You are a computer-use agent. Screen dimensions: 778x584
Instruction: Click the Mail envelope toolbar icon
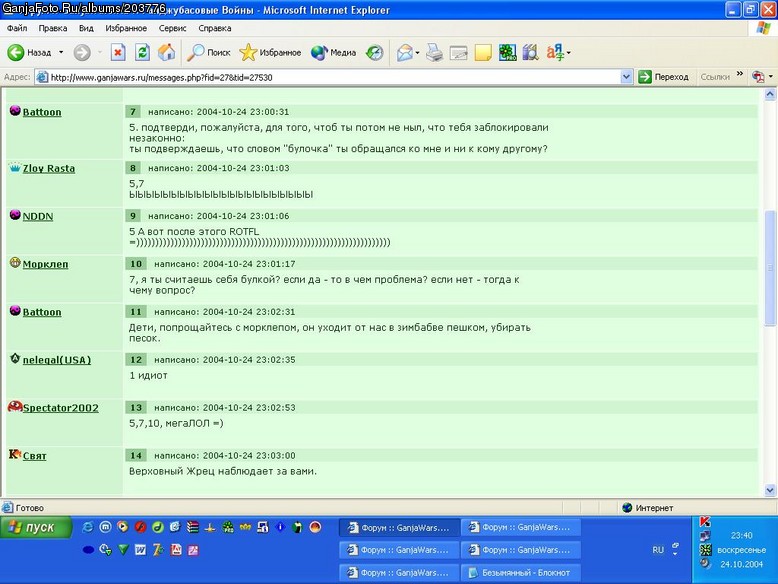click(404, 52)
